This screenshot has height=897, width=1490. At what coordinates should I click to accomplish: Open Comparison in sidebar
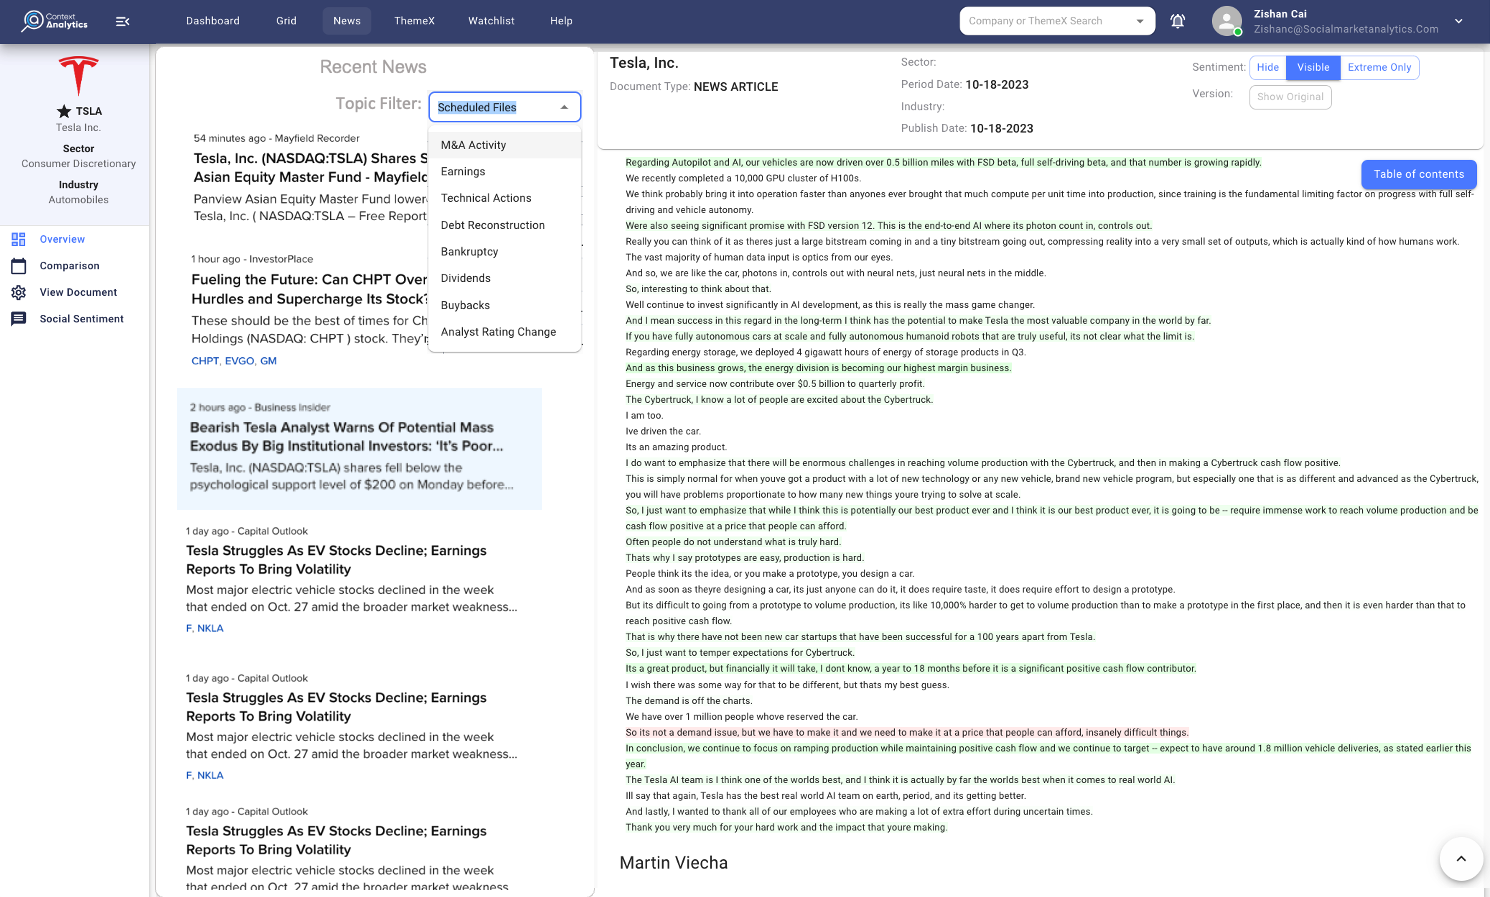[70, 266]
